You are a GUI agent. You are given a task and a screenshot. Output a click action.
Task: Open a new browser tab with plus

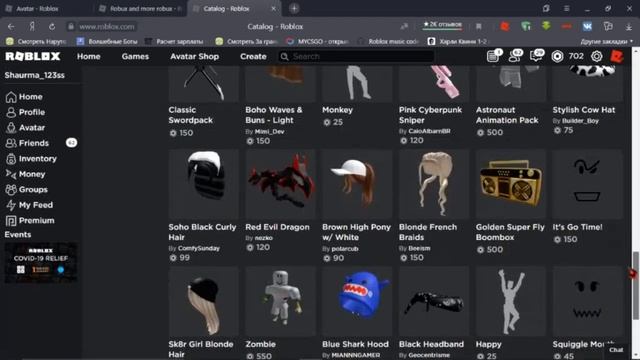coord(294,8)
